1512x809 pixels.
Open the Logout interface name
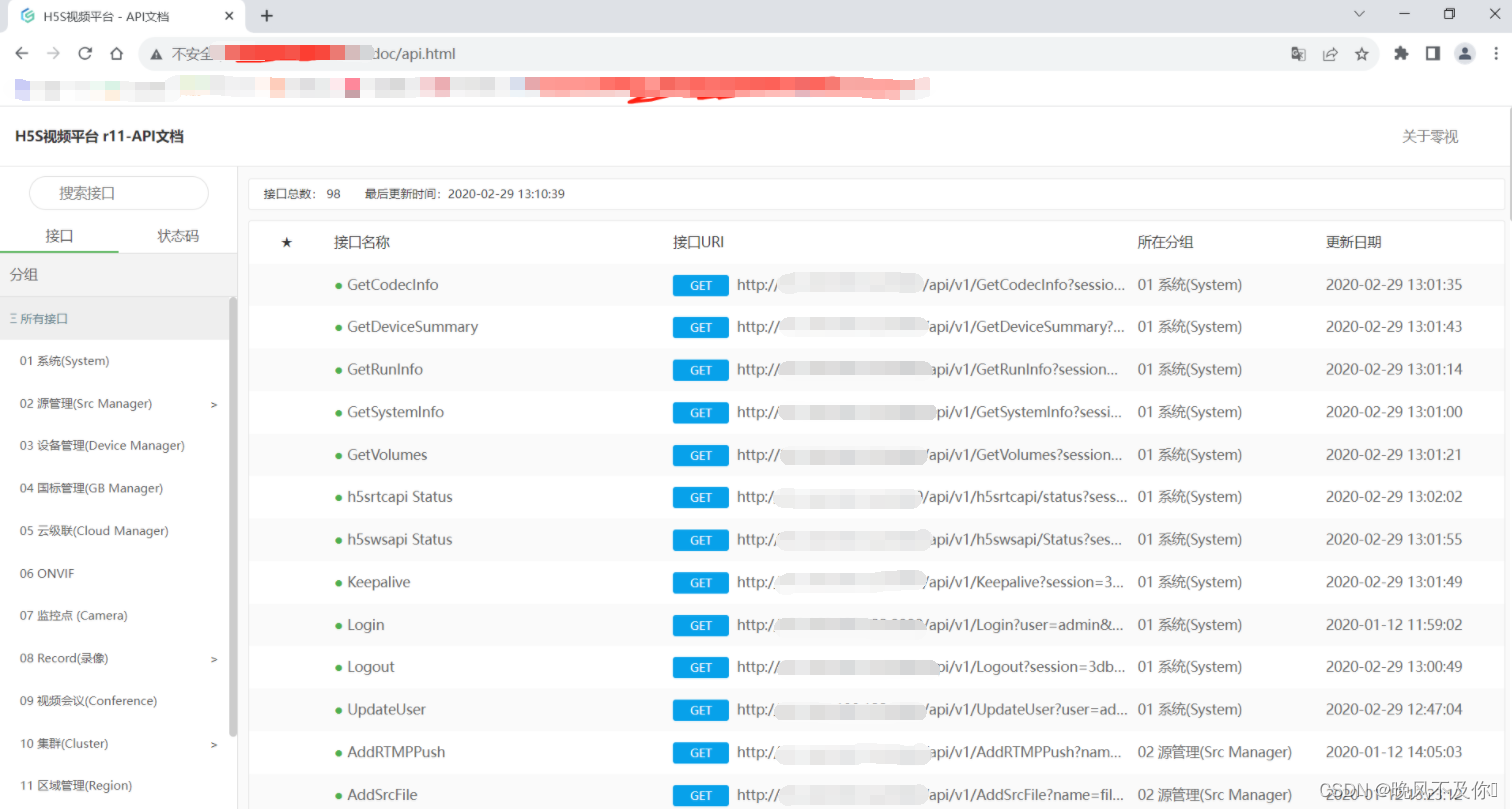click(x=370, y=667)
